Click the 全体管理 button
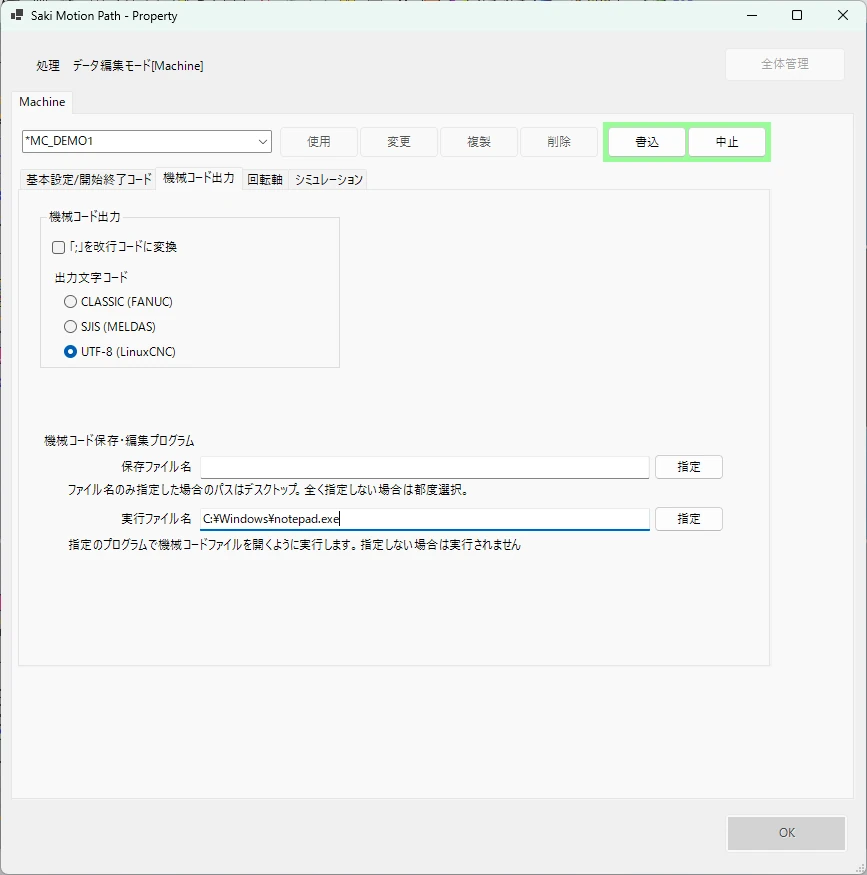This screenshot has width=867, height=875. (784, 64)
